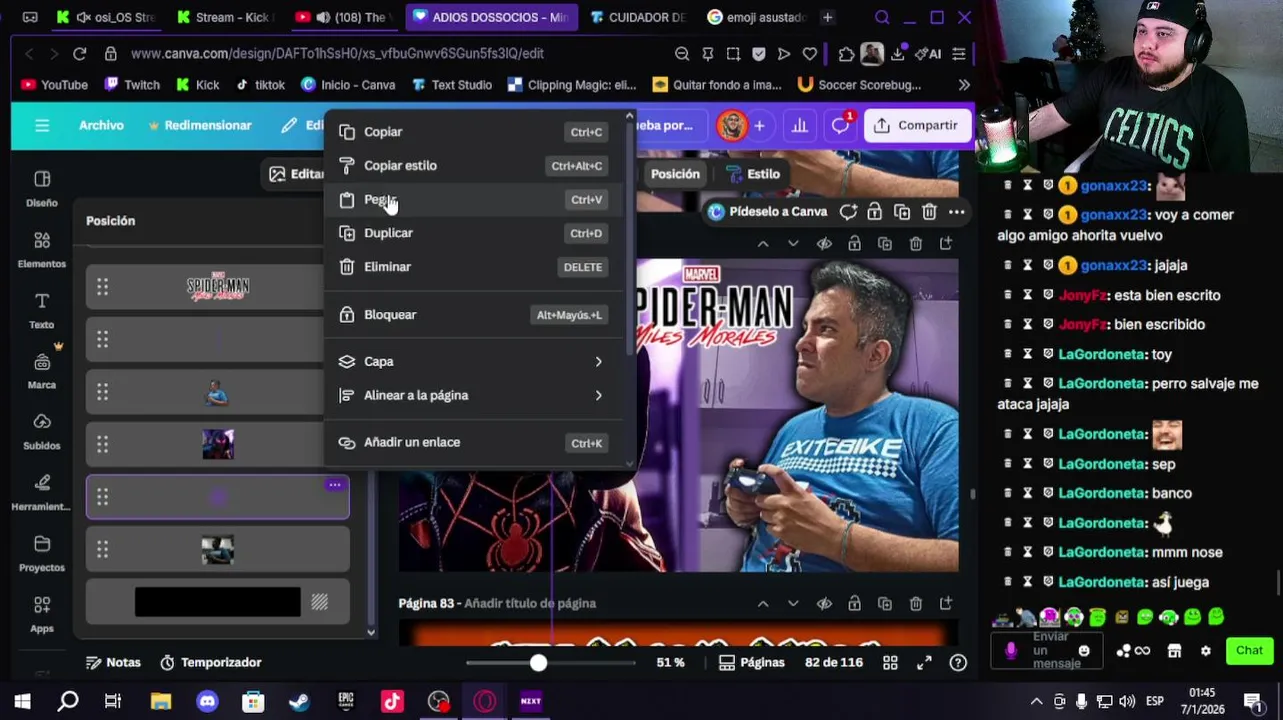Screen dimensions: 1283x720
Task: Open the Apps sidebar panel
Action: (x=41, y=615)
